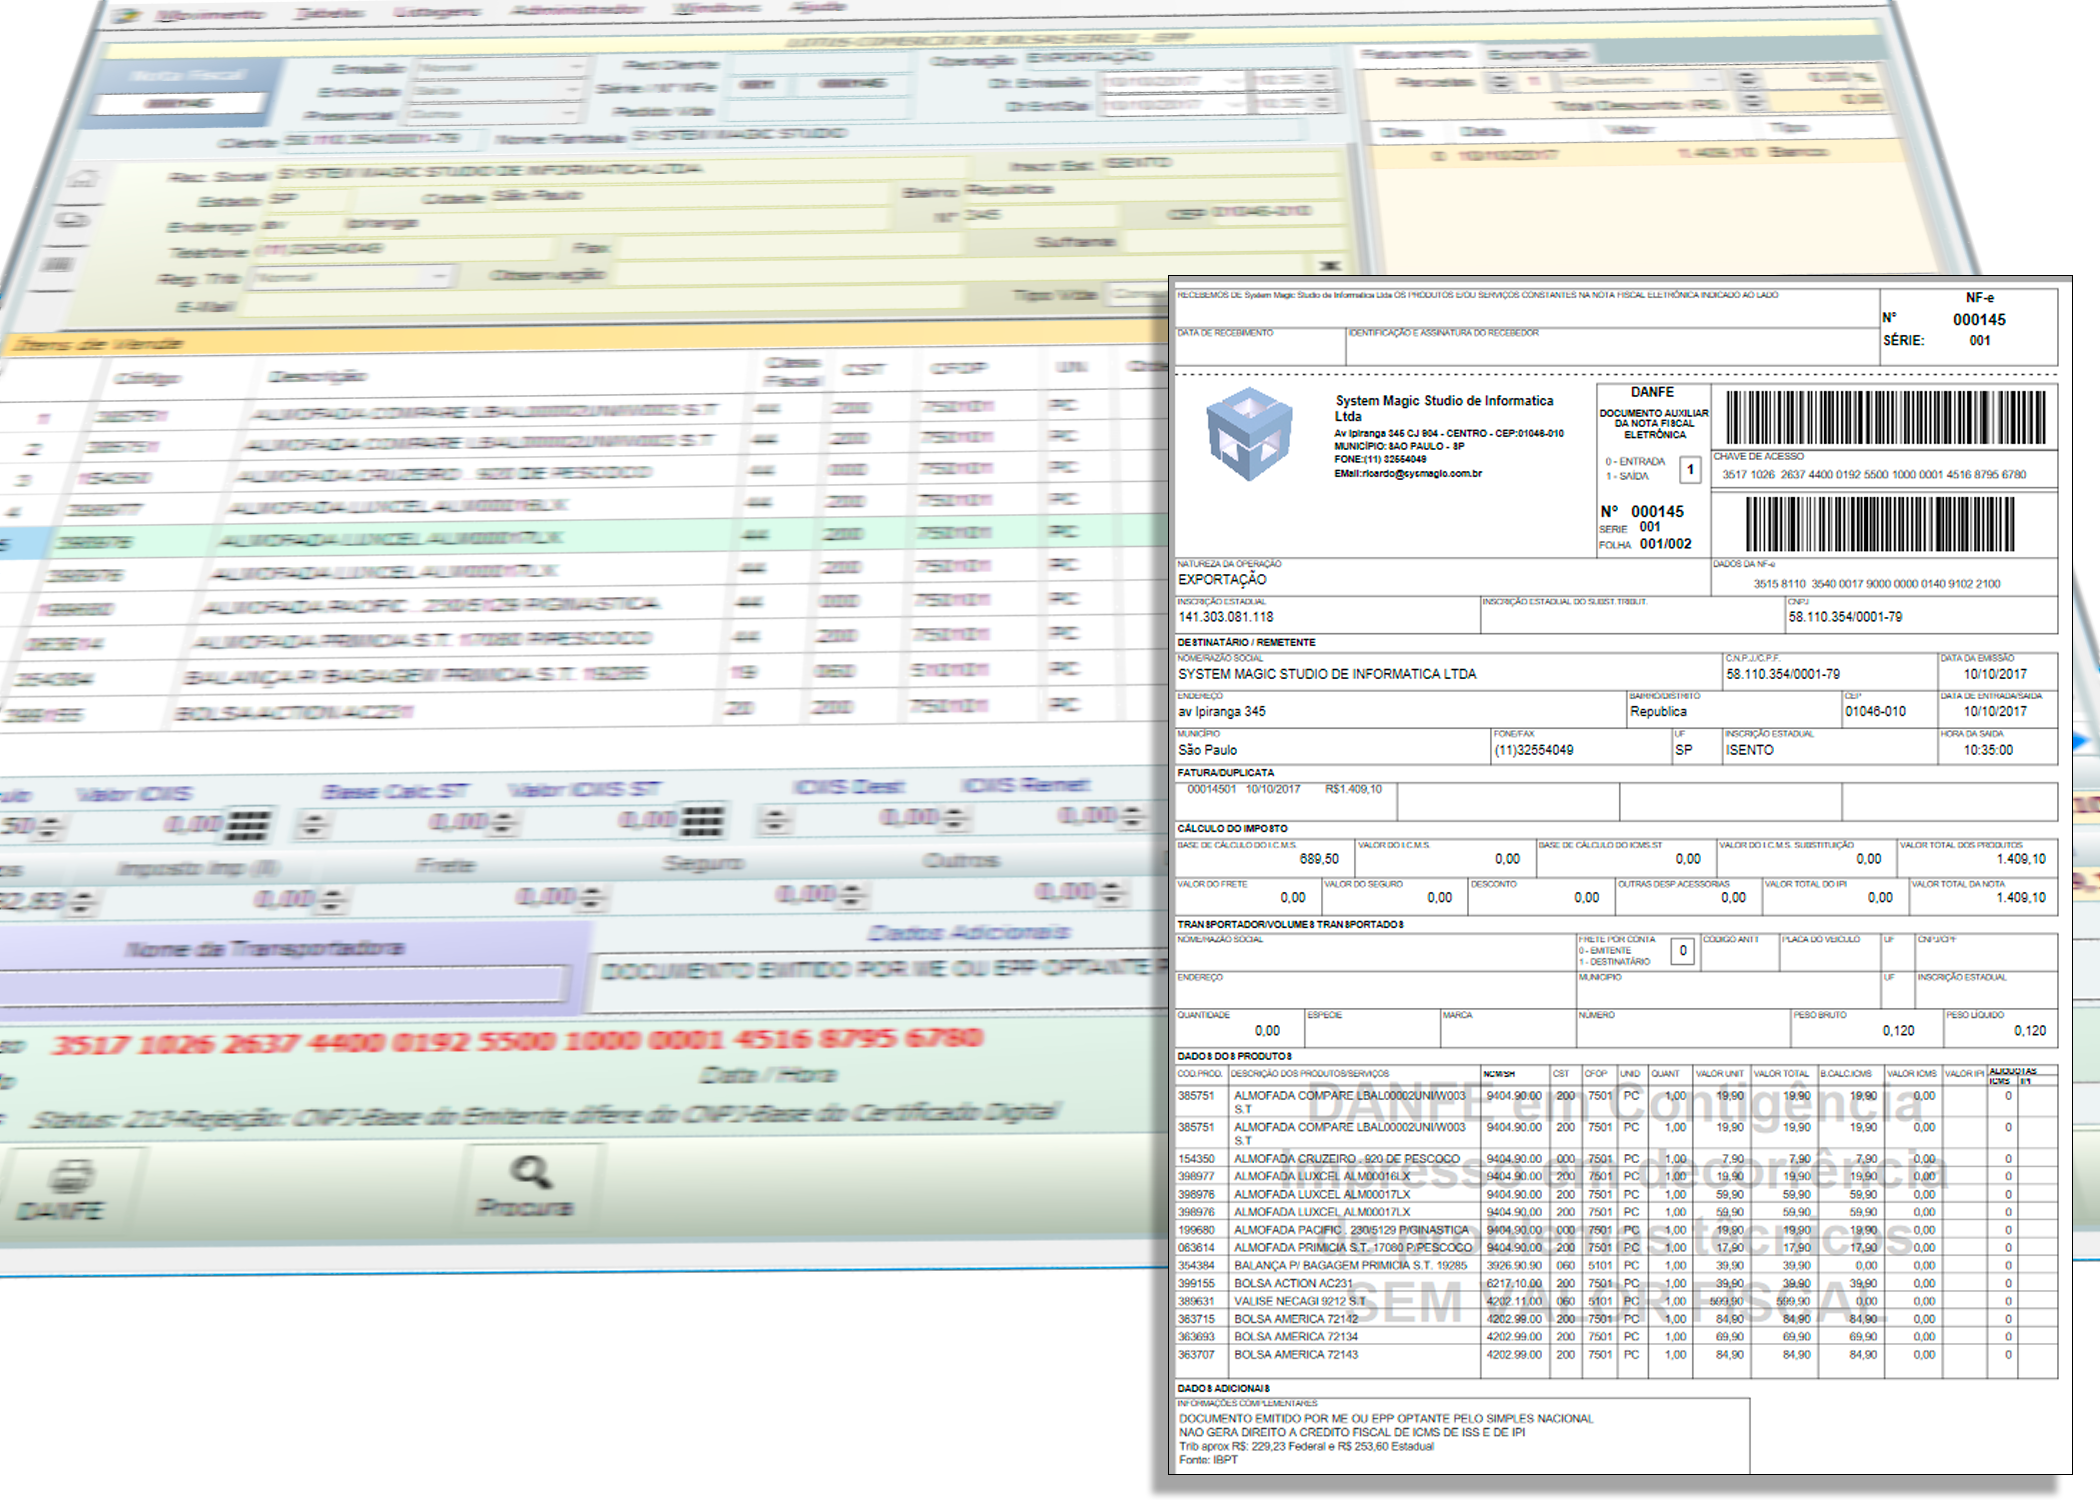Click the Descrição column header in items grid
This screenshot has height=1500, width=2100.
[x=317, y=376]
